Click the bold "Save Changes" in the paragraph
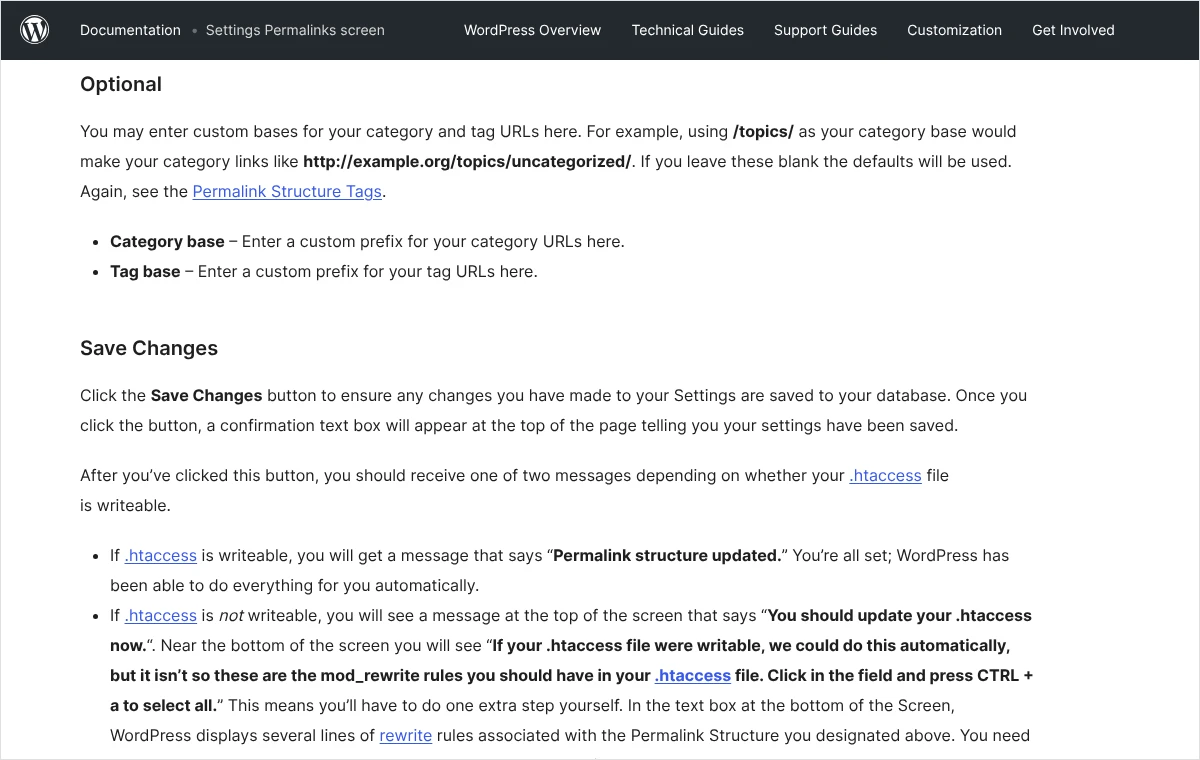 [x=206, y=395]
